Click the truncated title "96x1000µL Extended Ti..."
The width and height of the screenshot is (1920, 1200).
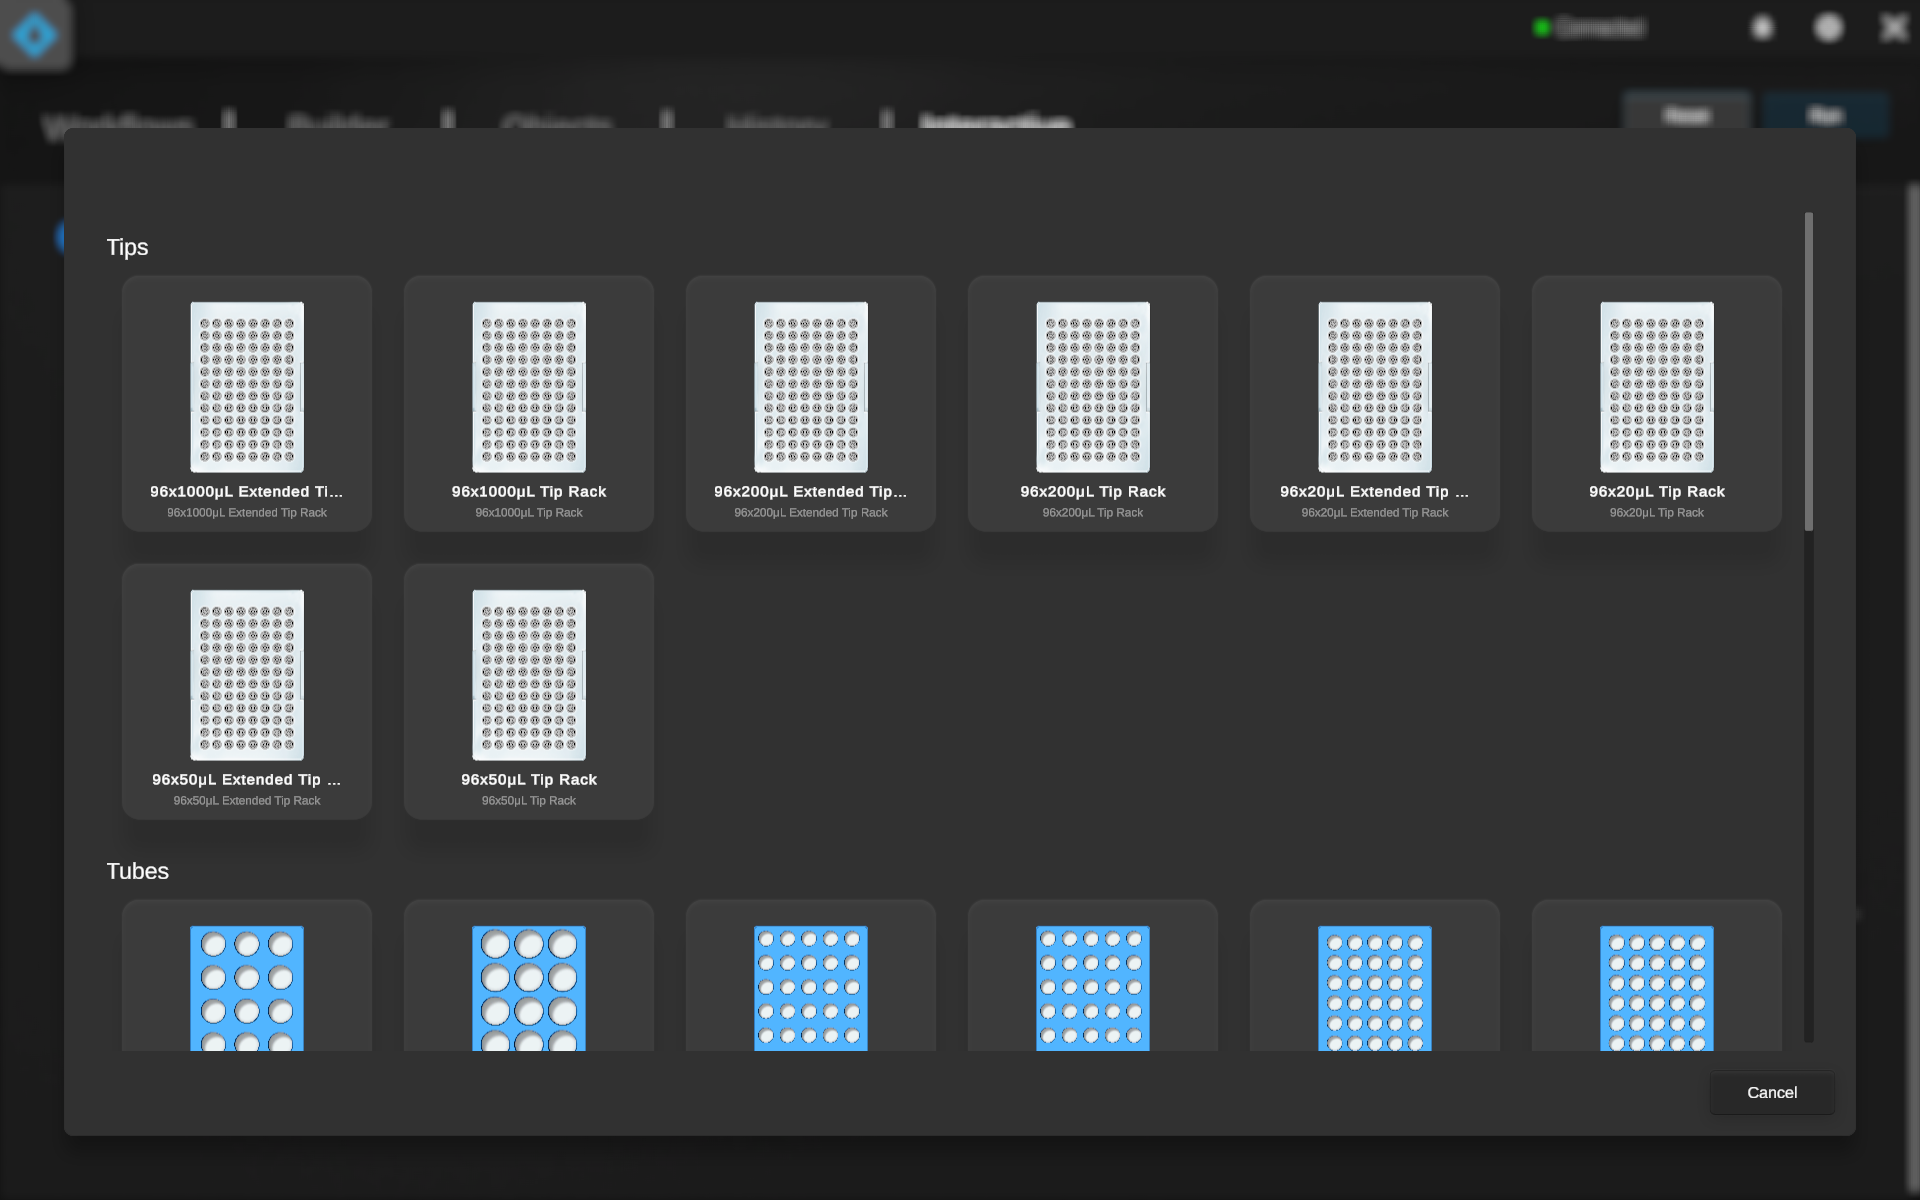coord(247,492)
